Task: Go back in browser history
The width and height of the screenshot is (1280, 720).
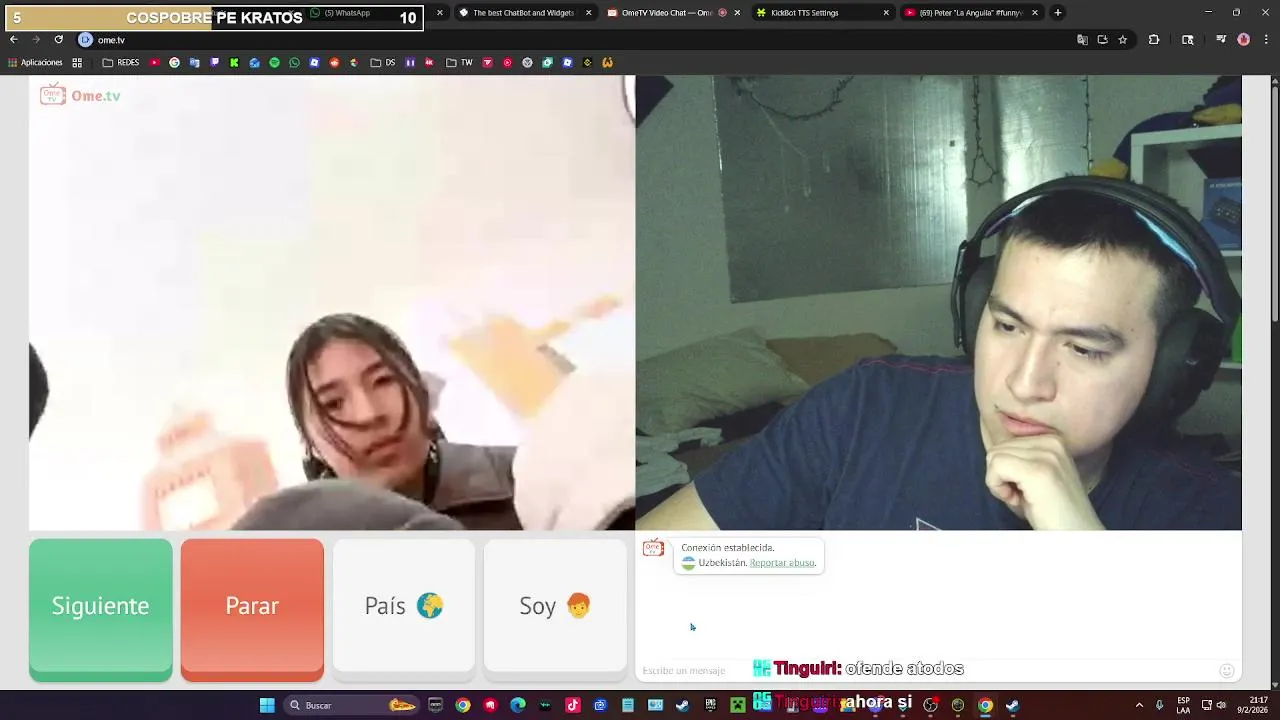Action: point(14,40)
